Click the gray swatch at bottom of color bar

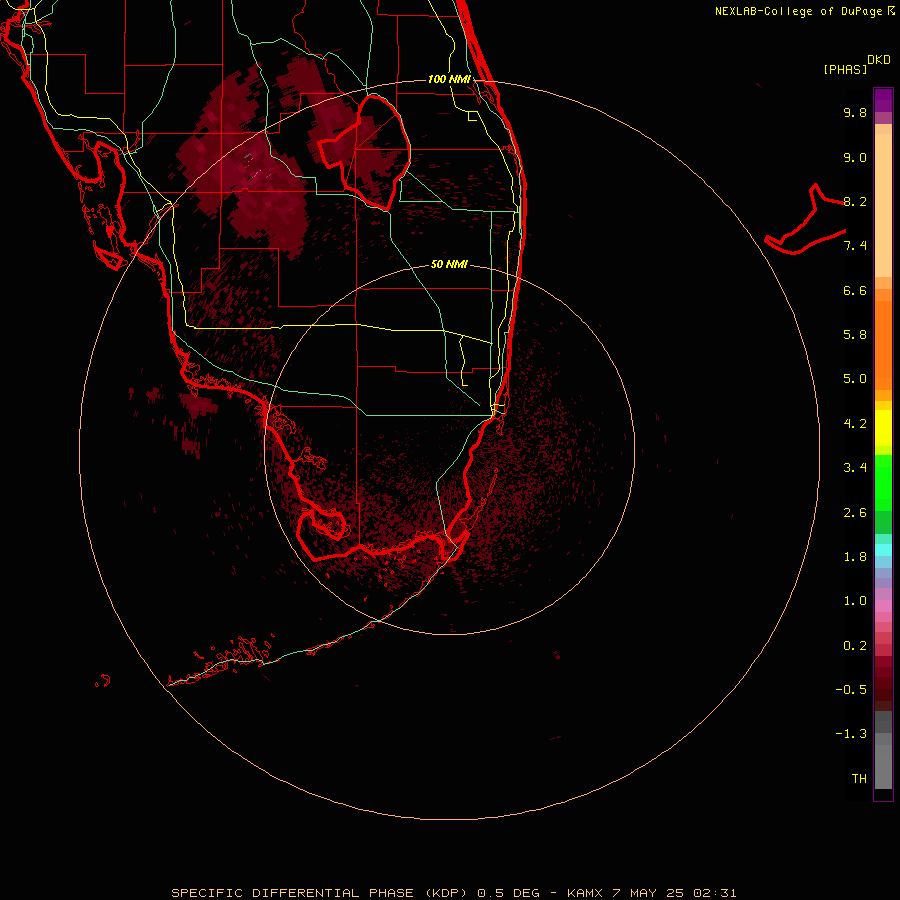click(x=883, y=766)
